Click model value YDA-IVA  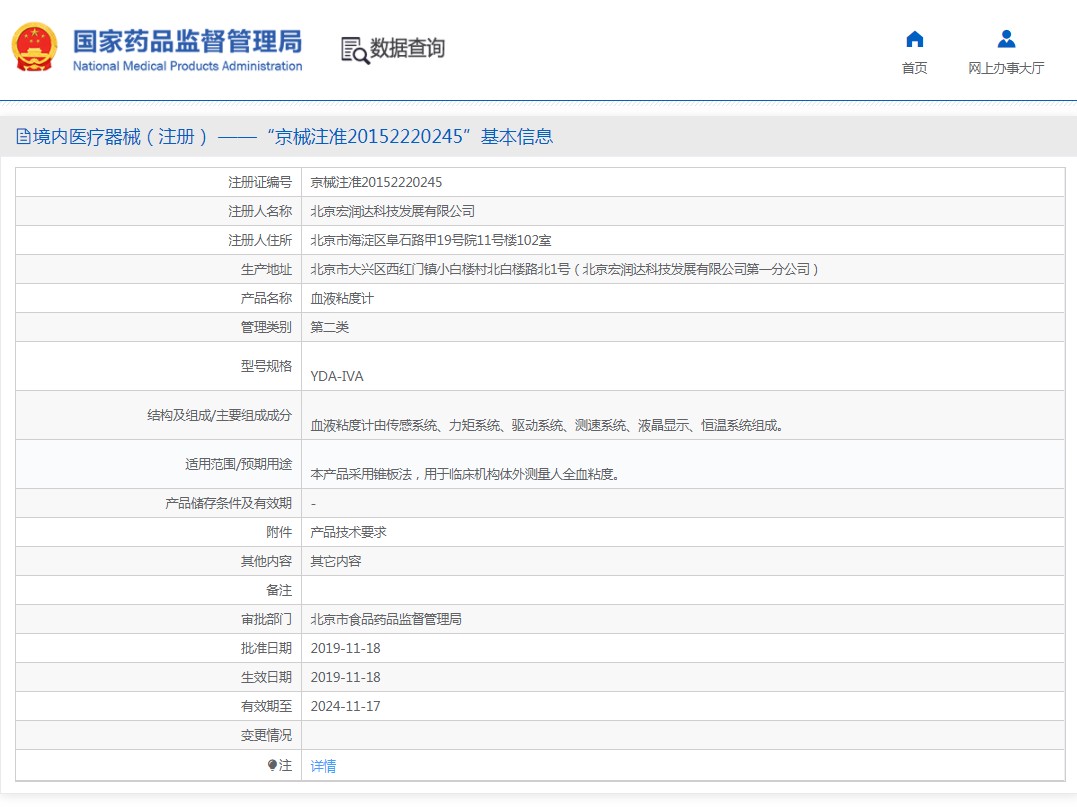[337, 376]
